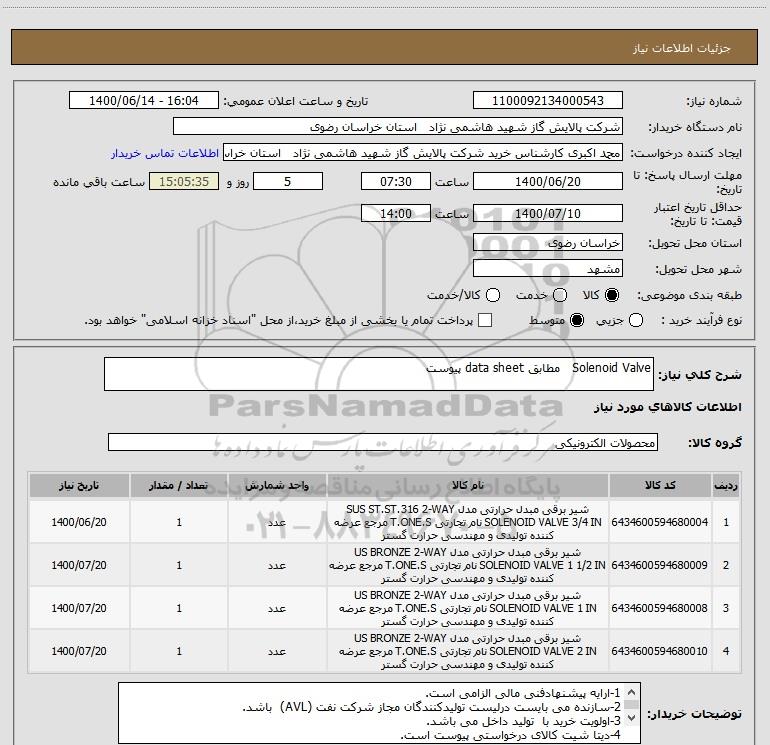Click the نام کالا column header
The height and width of the screenshot is (745, 770).
click(468, 486)
